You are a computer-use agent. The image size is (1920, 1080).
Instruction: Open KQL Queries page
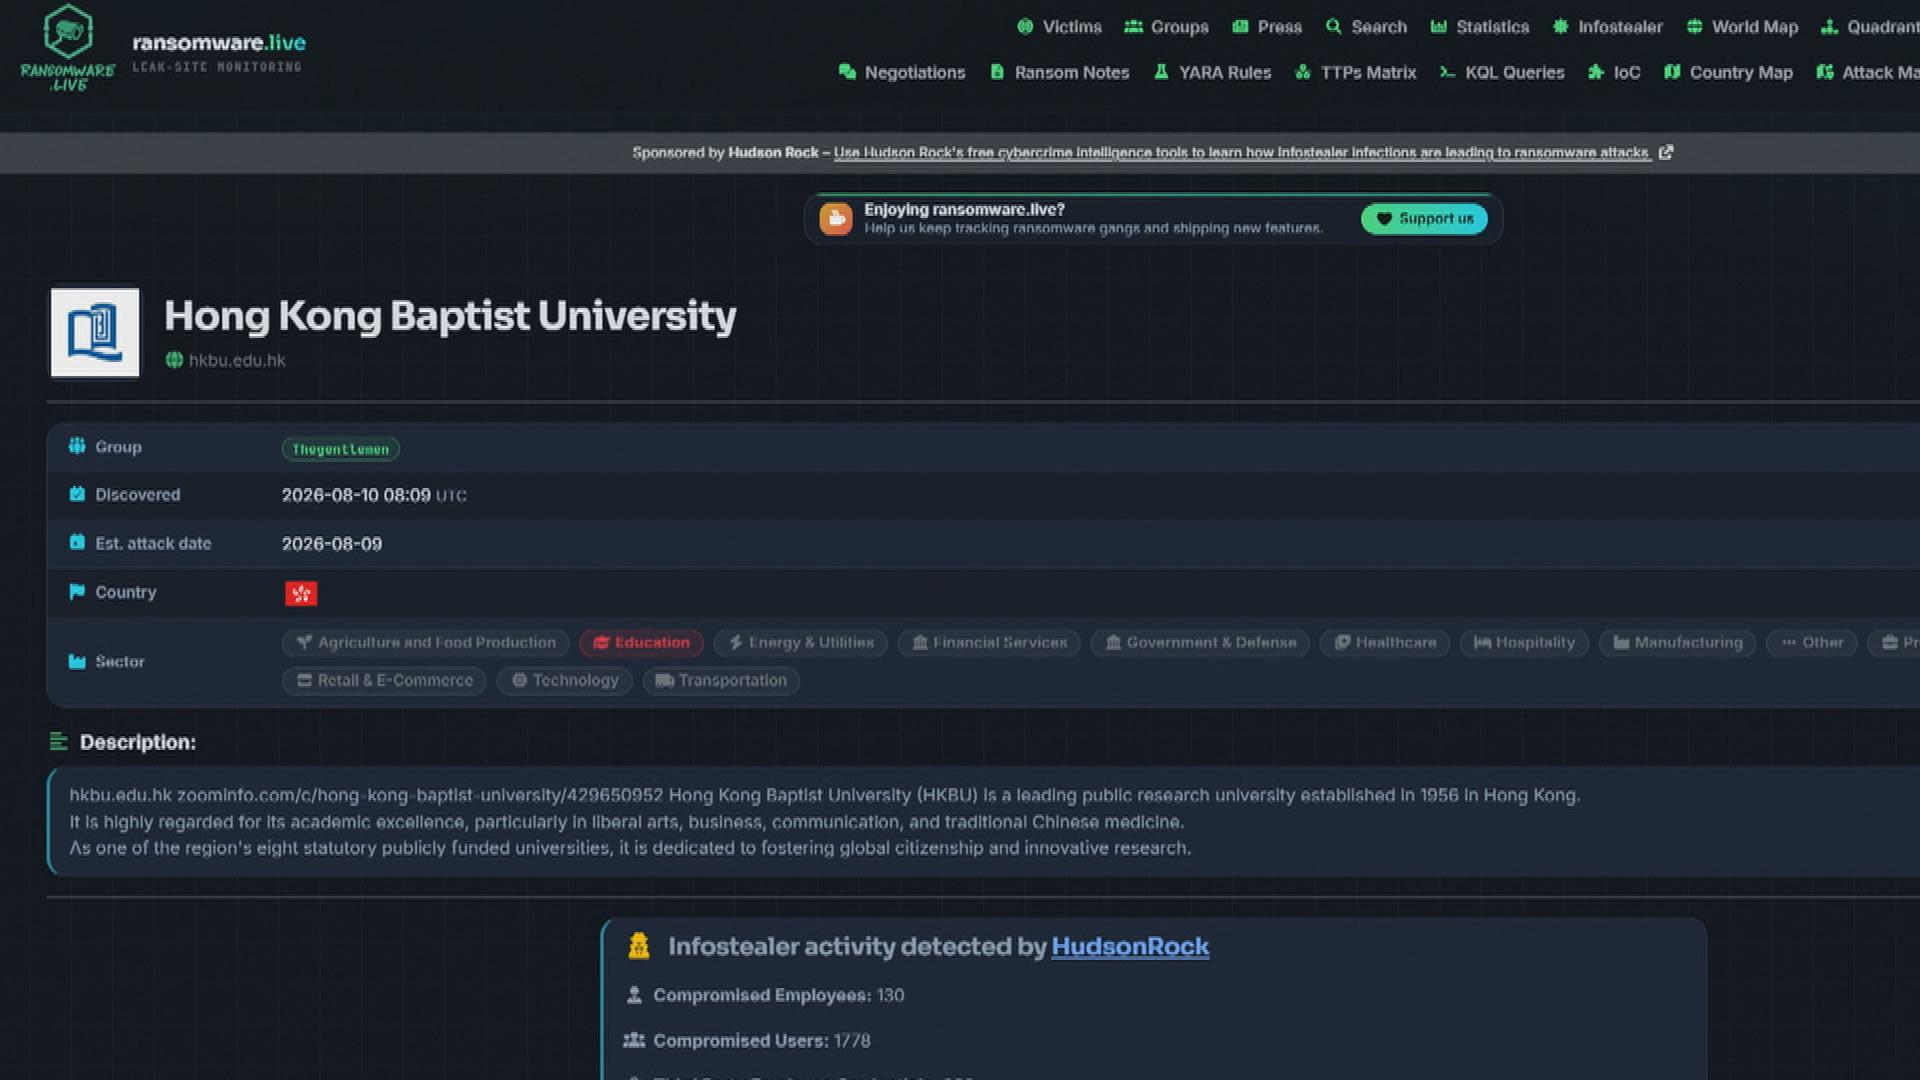[1502, 72]
